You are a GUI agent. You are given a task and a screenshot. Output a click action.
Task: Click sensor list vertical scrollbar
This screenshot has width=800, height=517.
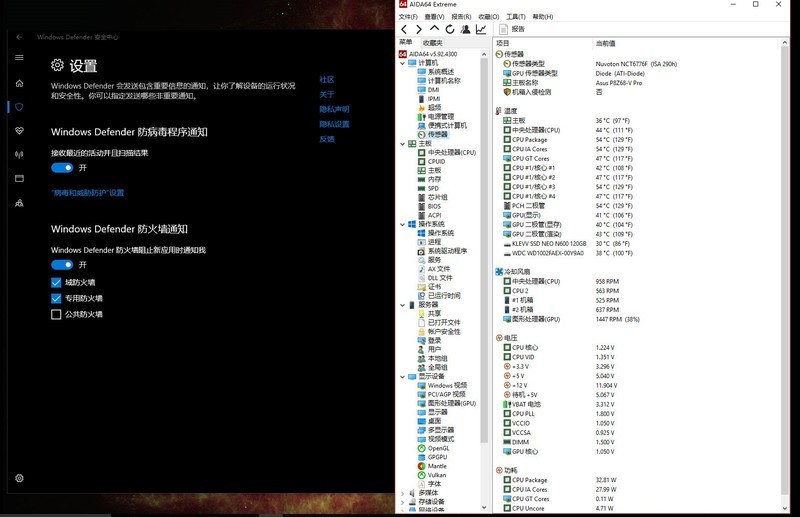785,270
